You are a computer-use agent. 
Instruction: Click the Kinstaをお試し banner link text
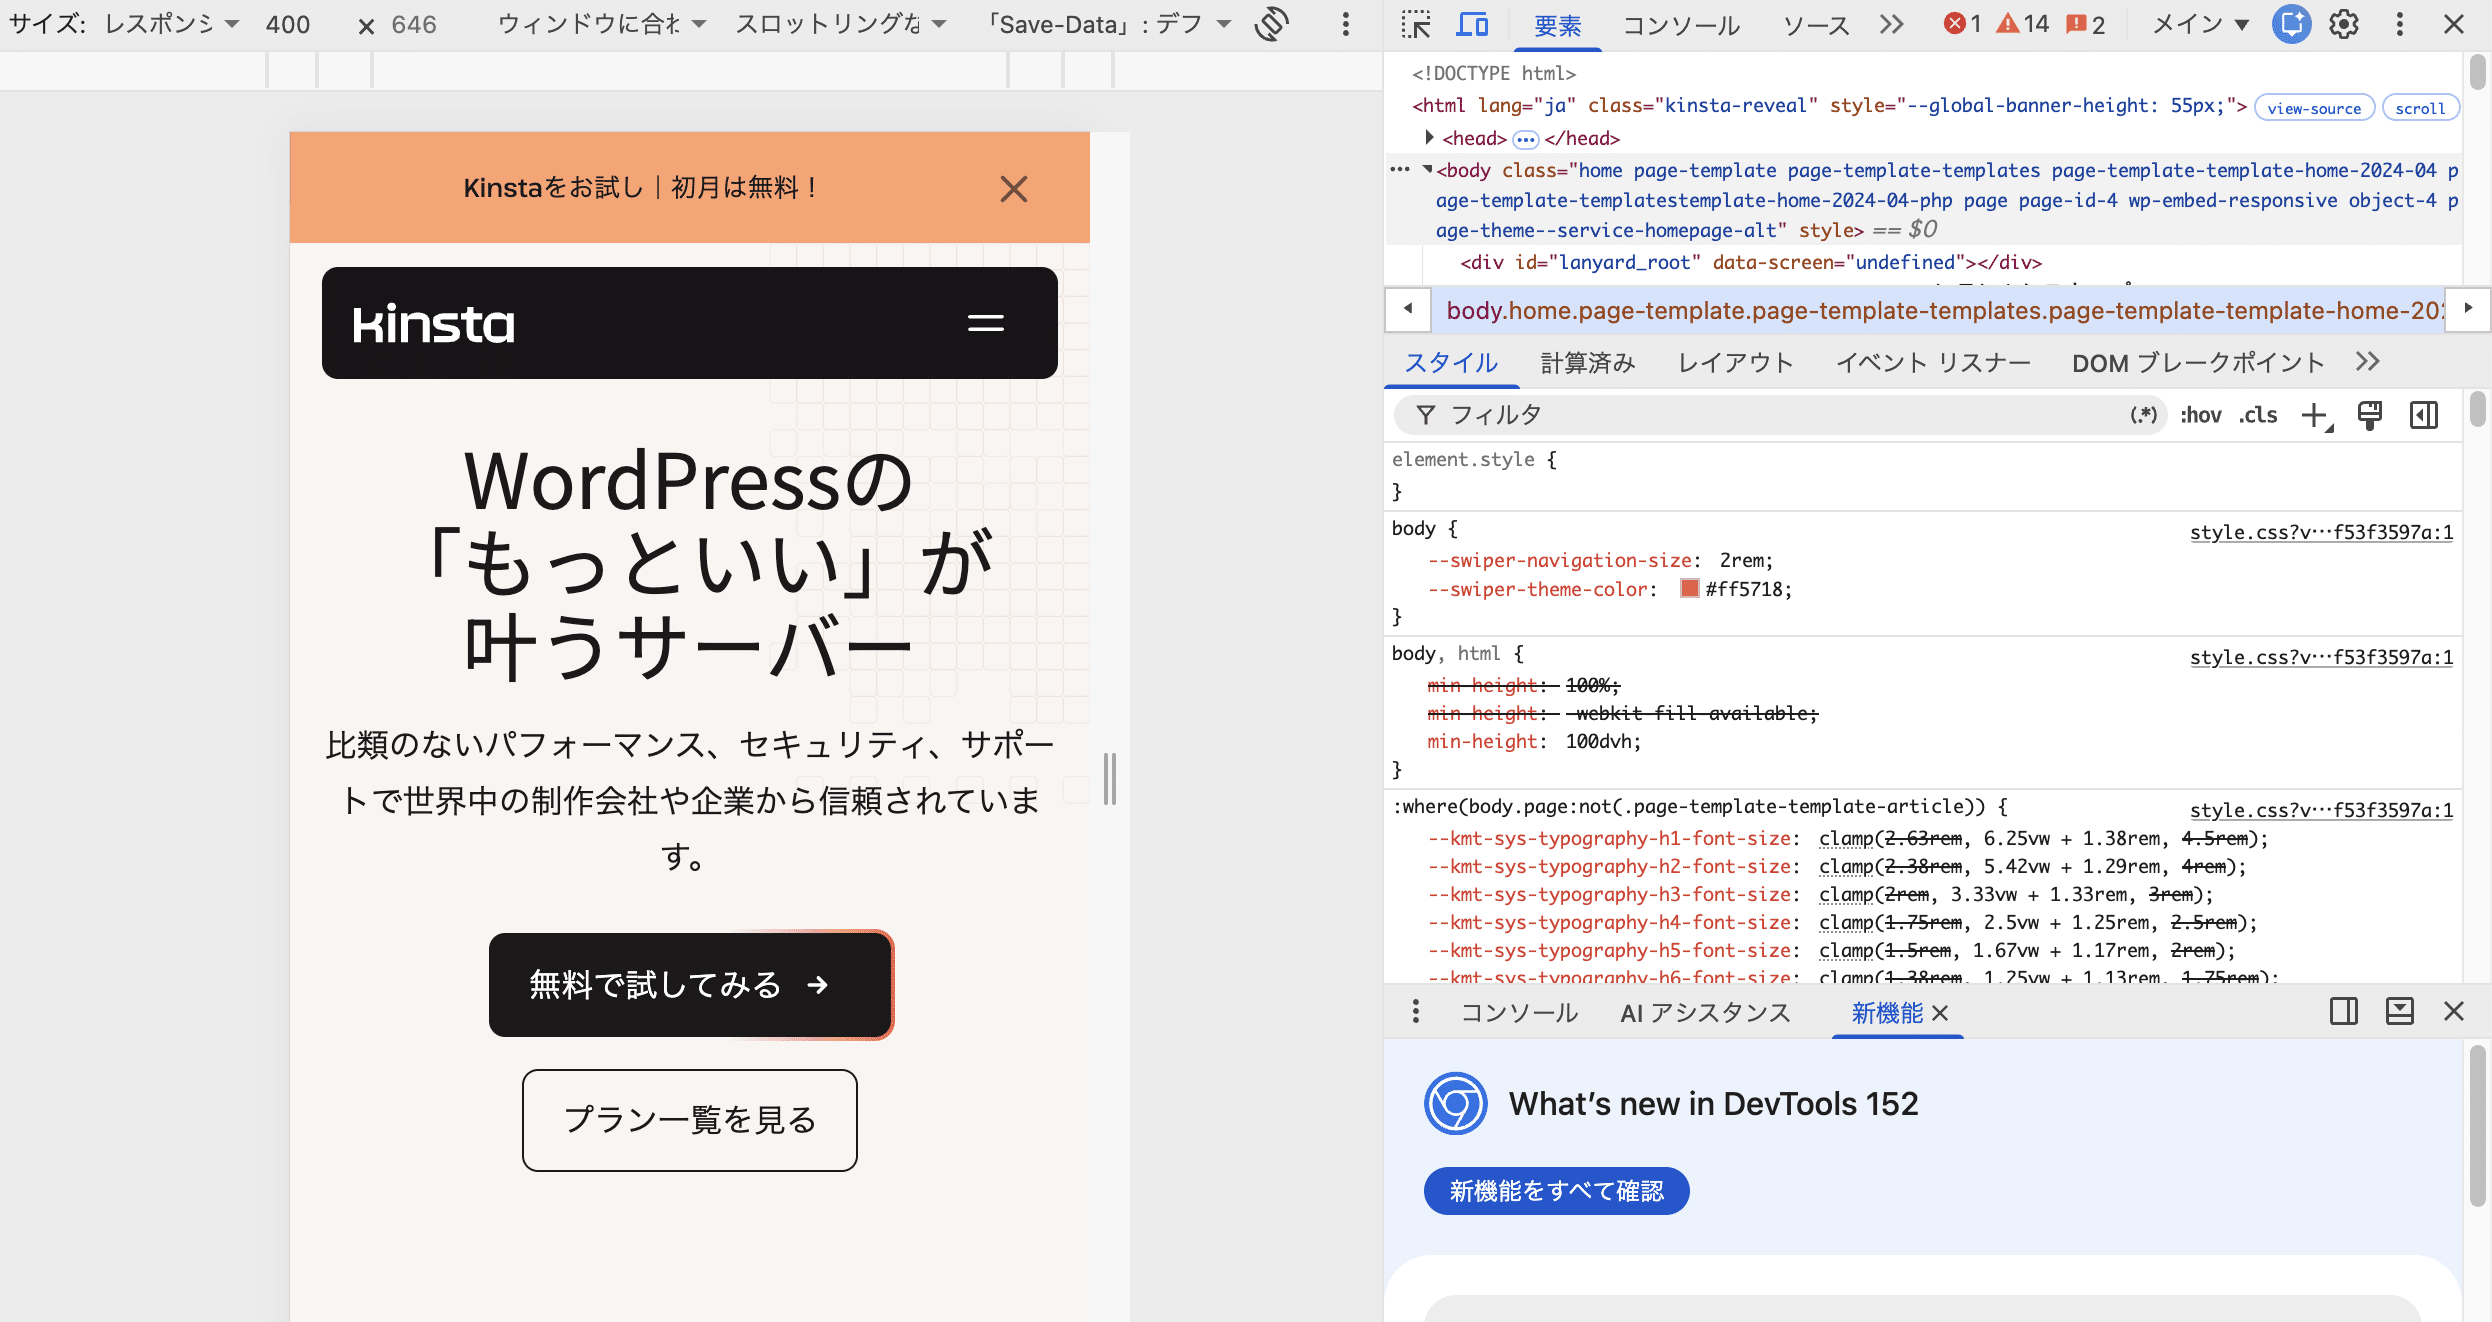coord(639,188)
